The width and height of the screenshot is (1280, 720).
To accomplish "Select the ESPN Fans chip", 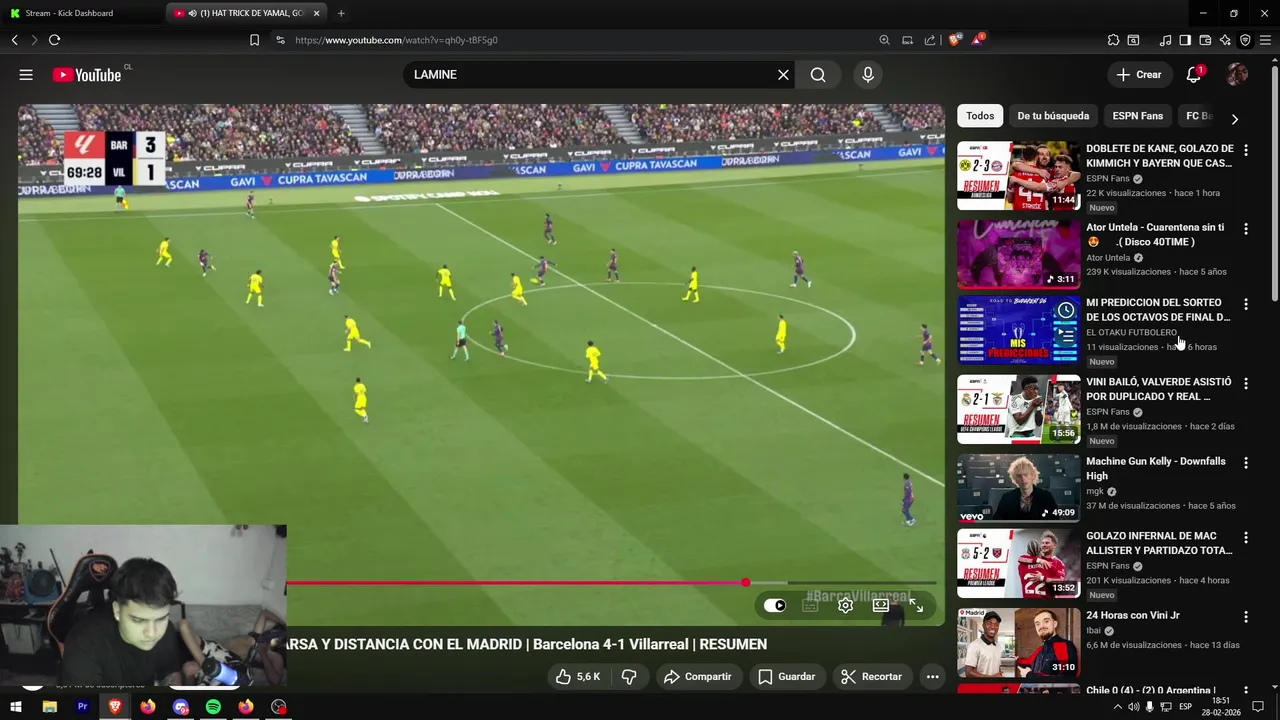I will click(1138, 116).
